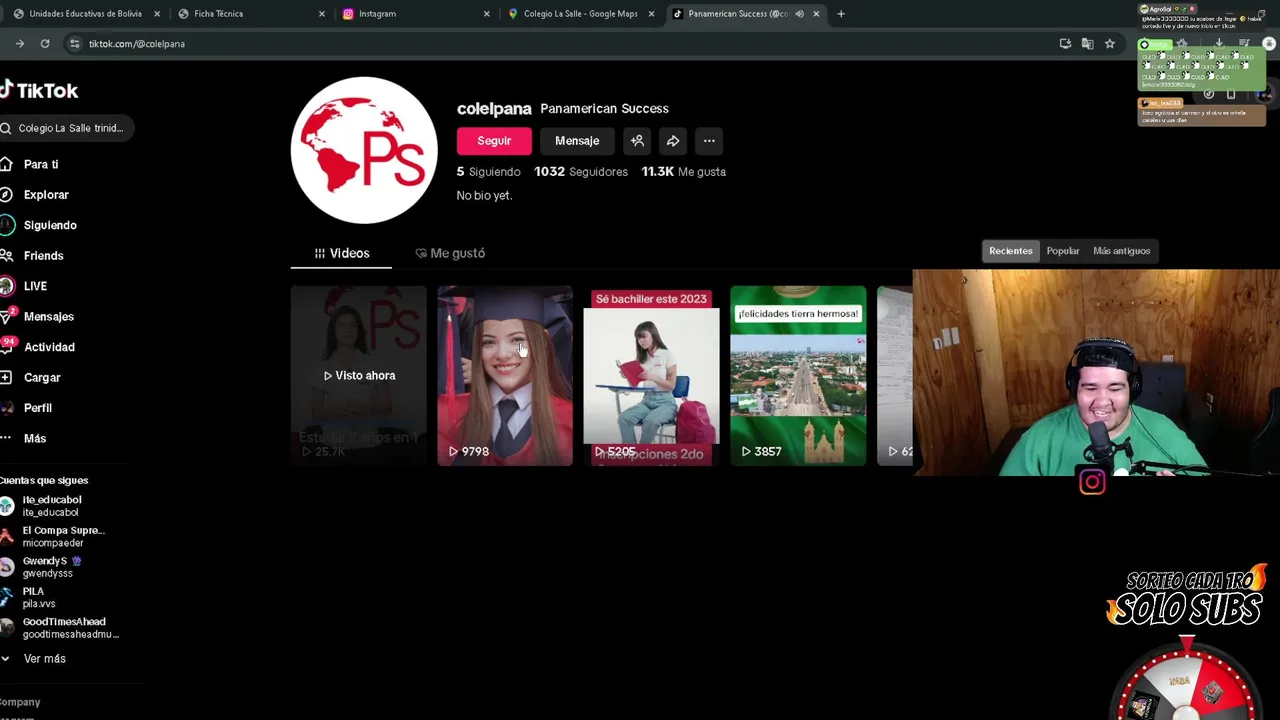Follow colelpana with the Seguir button
1280x720 pixels.
click(494, 141)
